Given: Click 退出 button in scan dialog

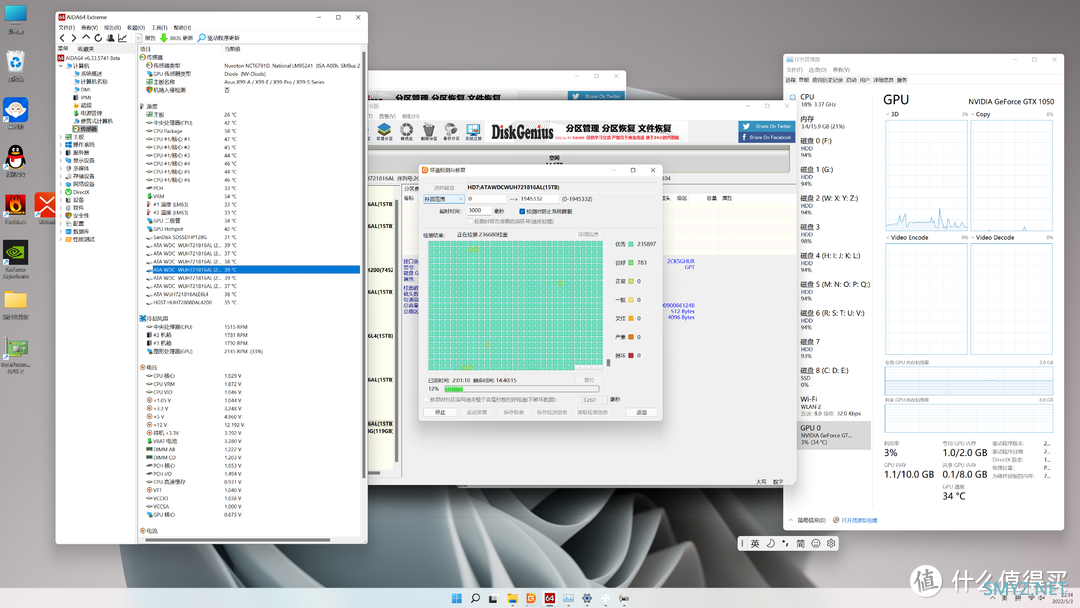Looking at the screenshot, I should pos(641,412).
